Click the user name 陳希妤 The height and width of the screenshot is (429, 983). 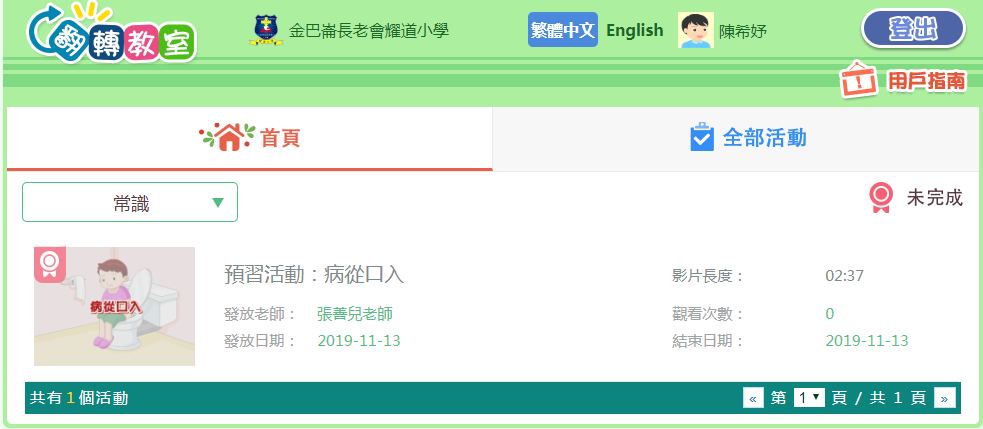click(743, 31)
